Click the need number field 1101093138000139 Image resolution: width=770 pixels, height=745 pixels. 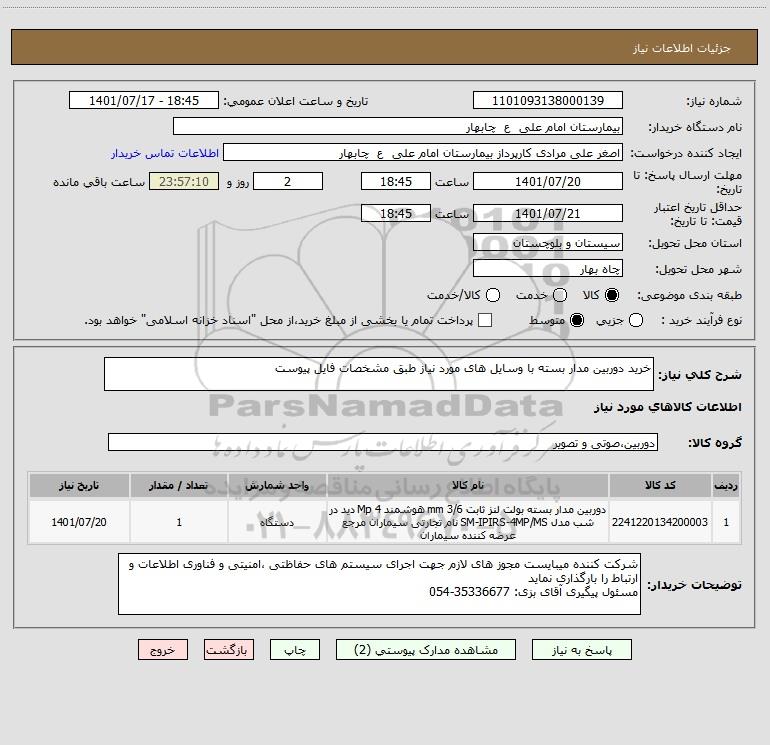click(548, 101)
